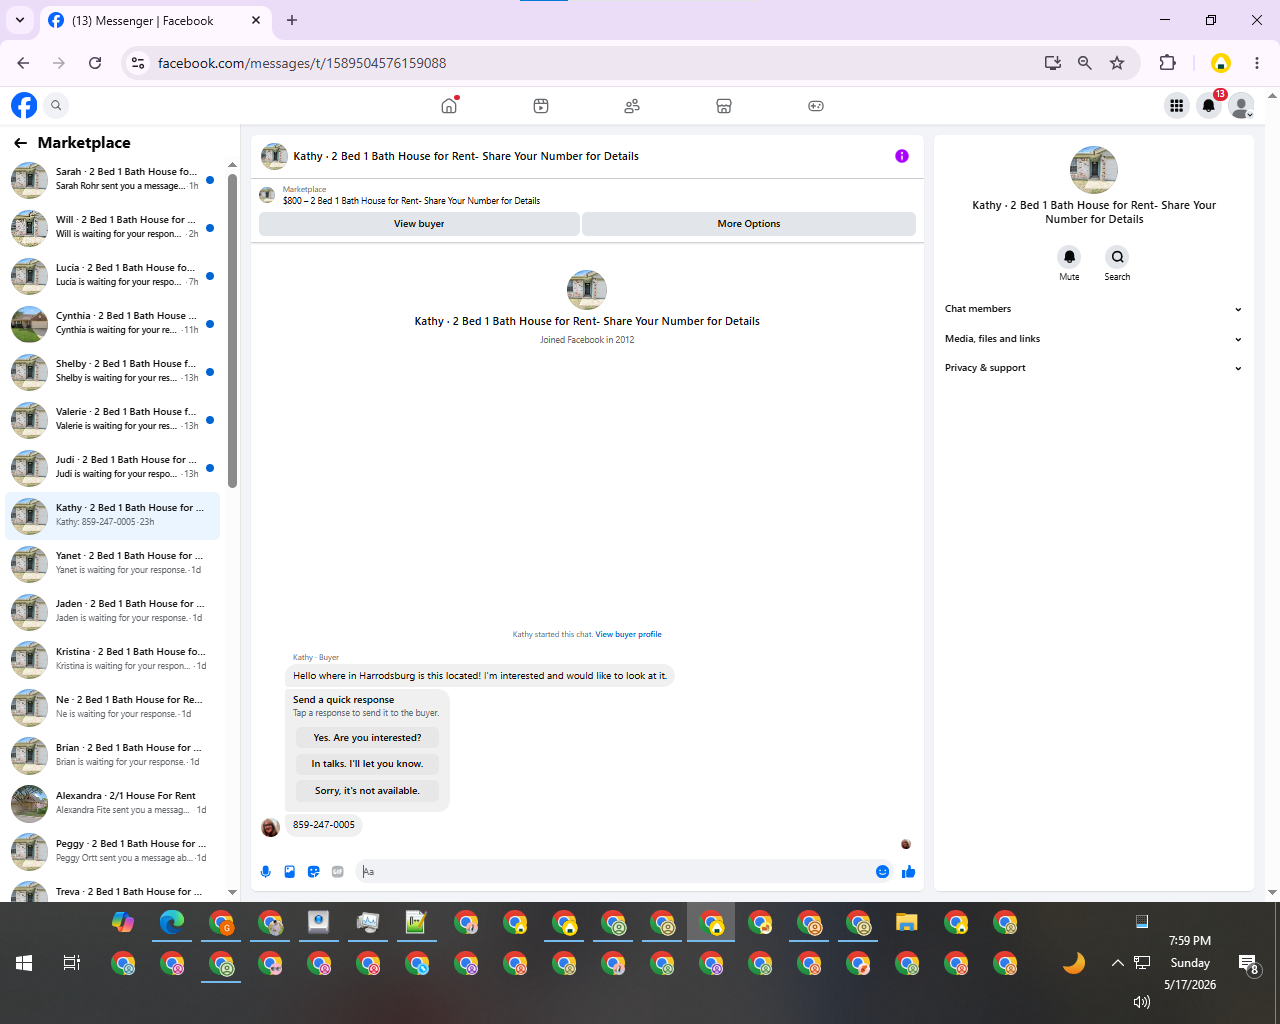1280x1024 pixels.
Task: Send quick response 'Yes. Are you interested?'
Action: (367, 738)
